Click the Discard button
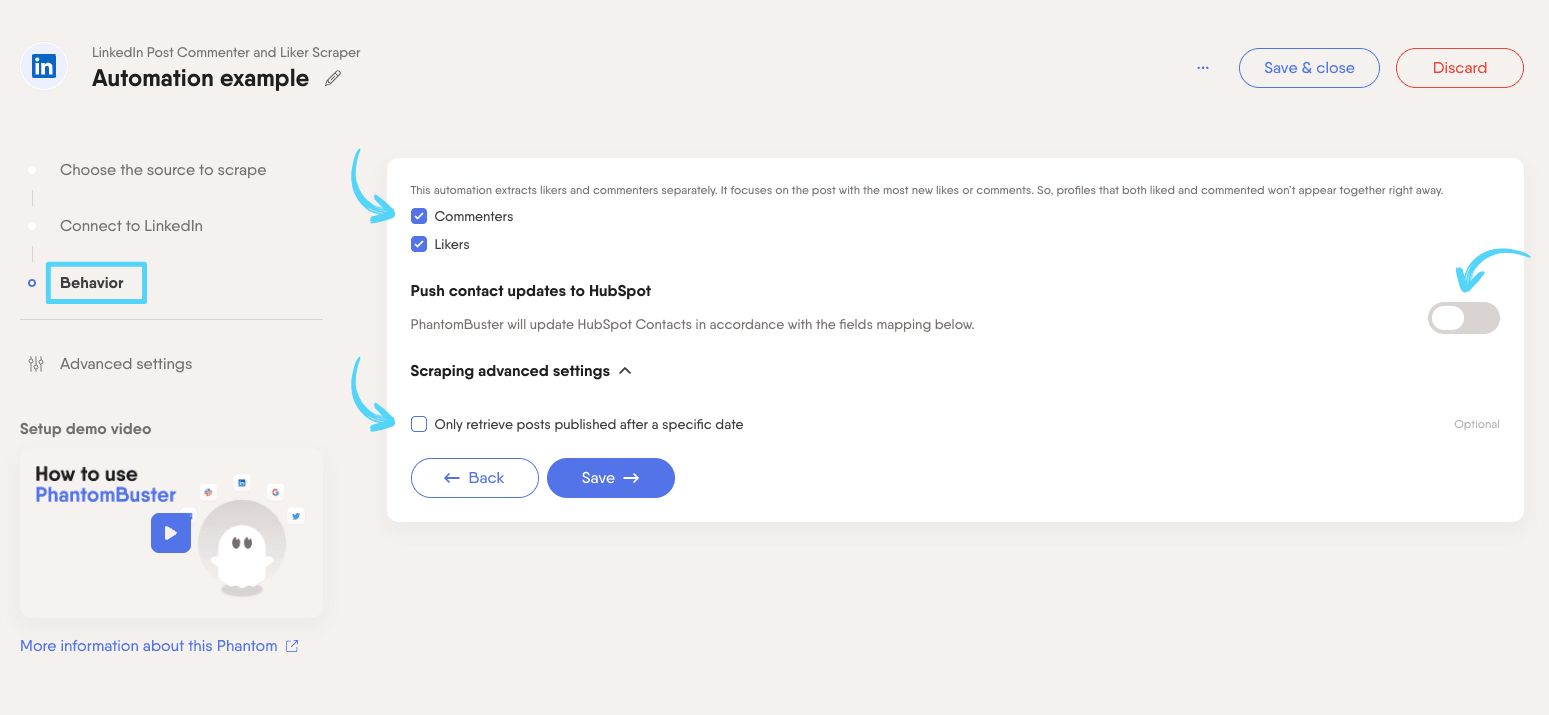Image resolution: width=1549 pixels, height=715 pixels. click(x=1459, y=68)
